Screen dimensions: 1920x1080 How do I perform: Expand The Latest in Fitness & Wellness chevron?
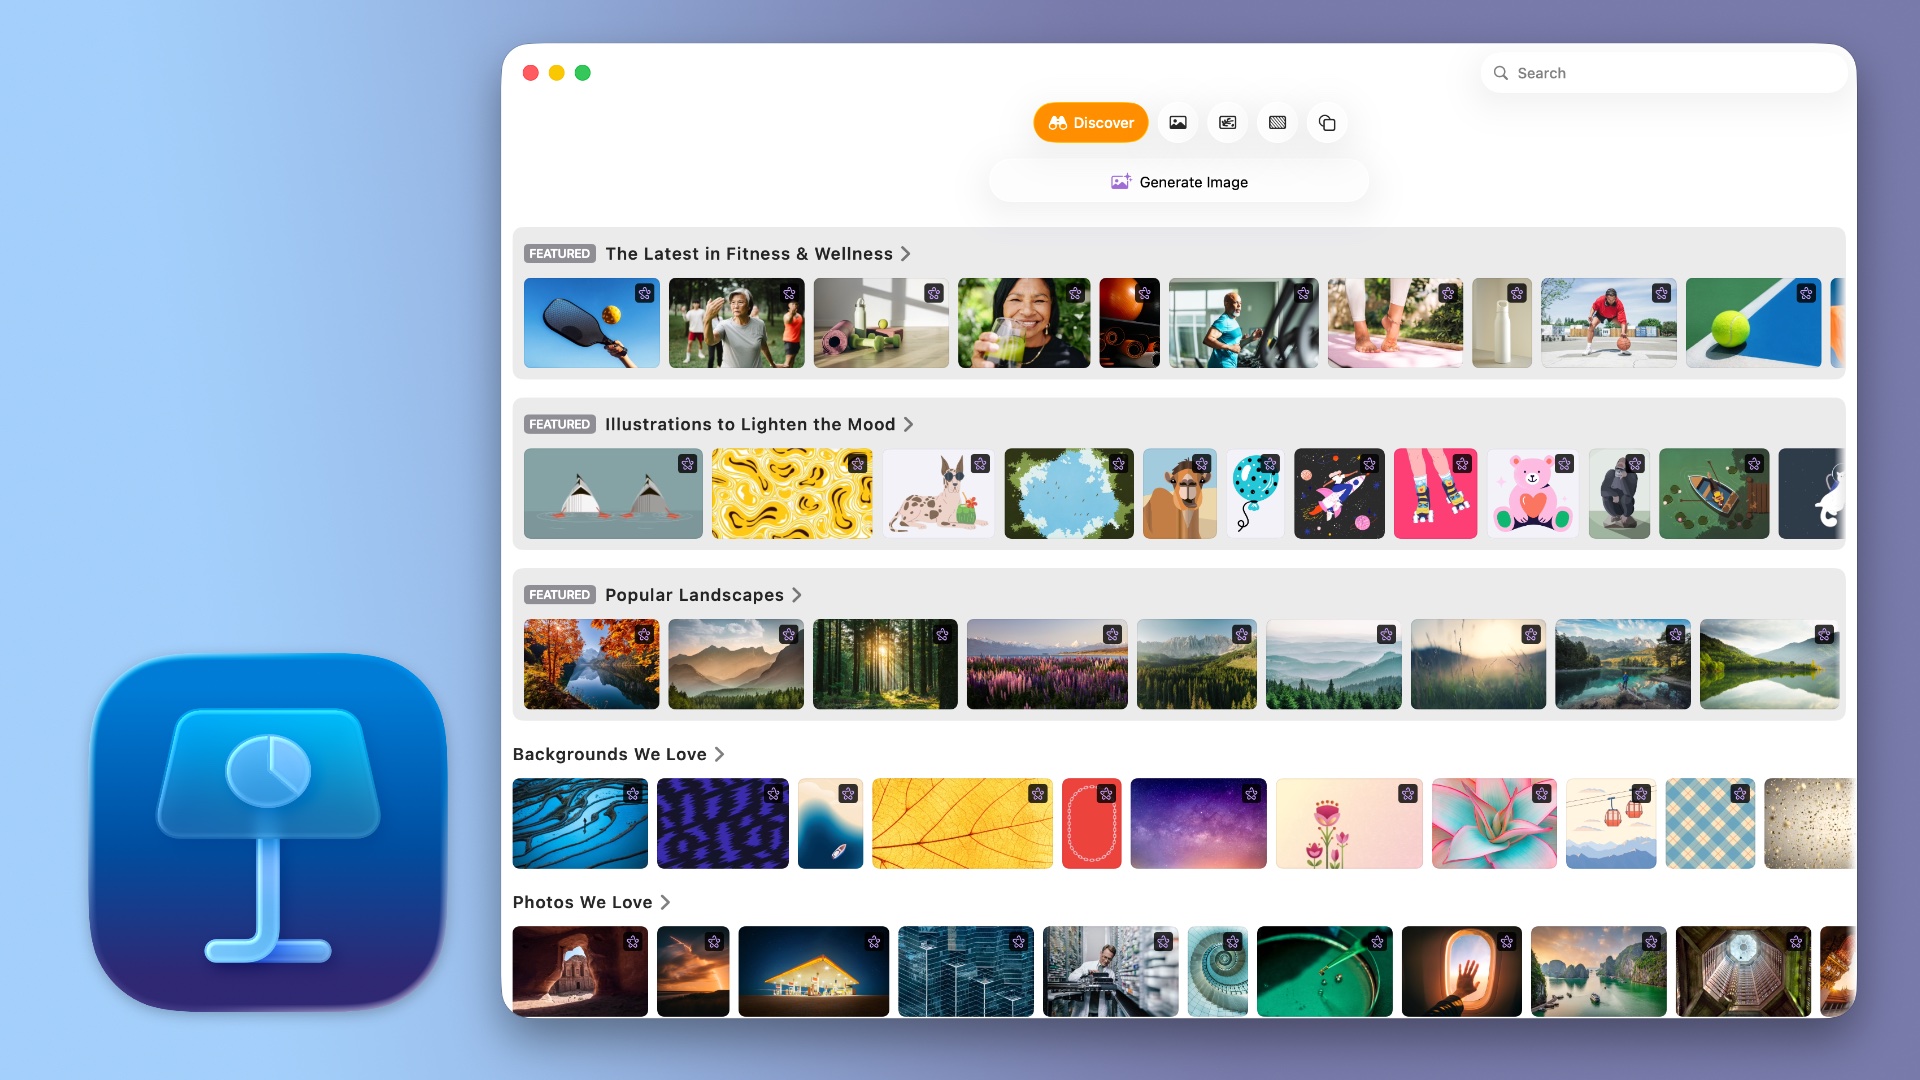905,254
